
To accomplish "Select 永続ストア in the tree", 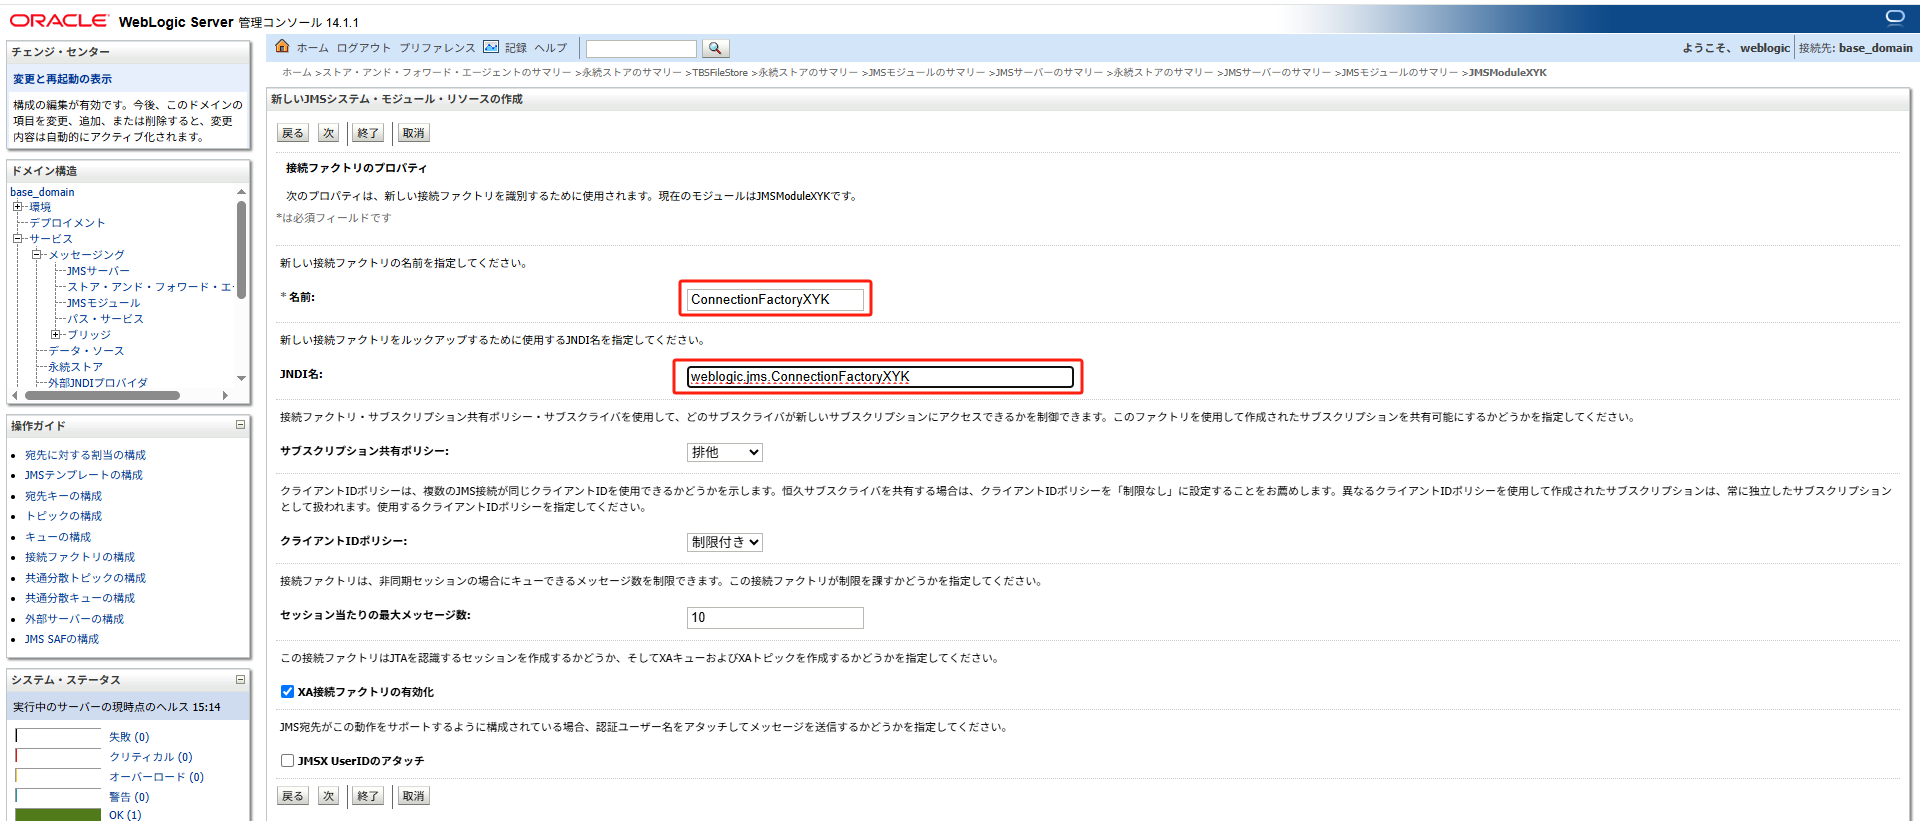I will click(75, 367).
